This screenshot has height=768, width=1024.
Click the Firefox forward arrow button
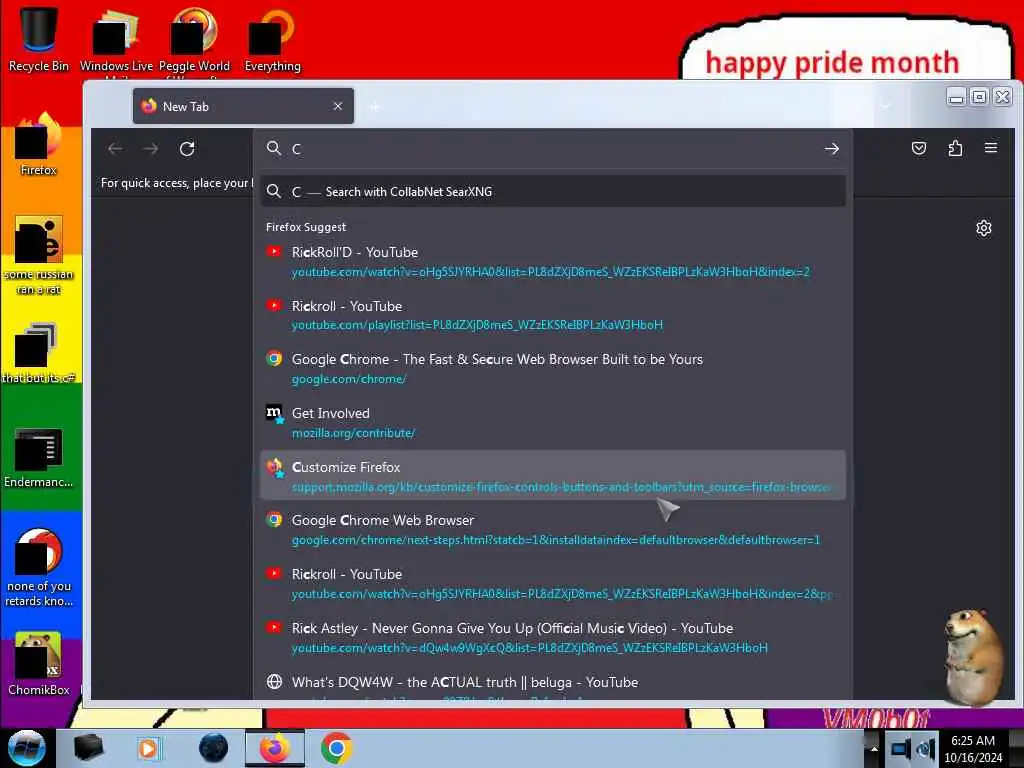[150, 149]
